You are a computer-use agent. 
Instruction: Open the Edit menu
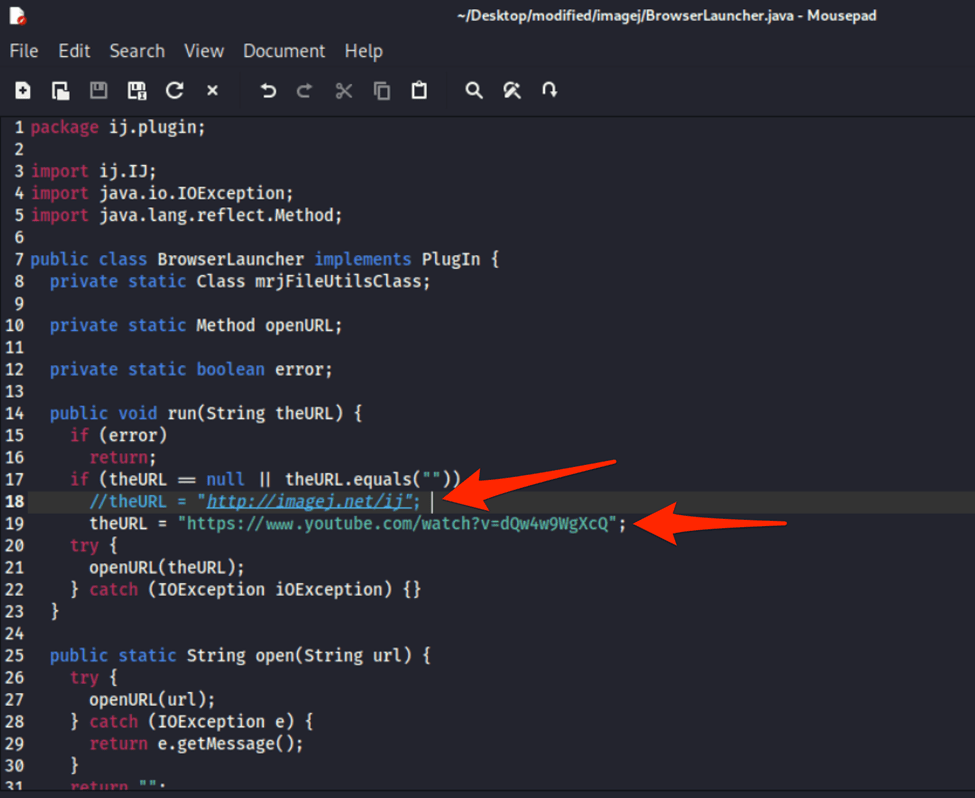(75, 51)
